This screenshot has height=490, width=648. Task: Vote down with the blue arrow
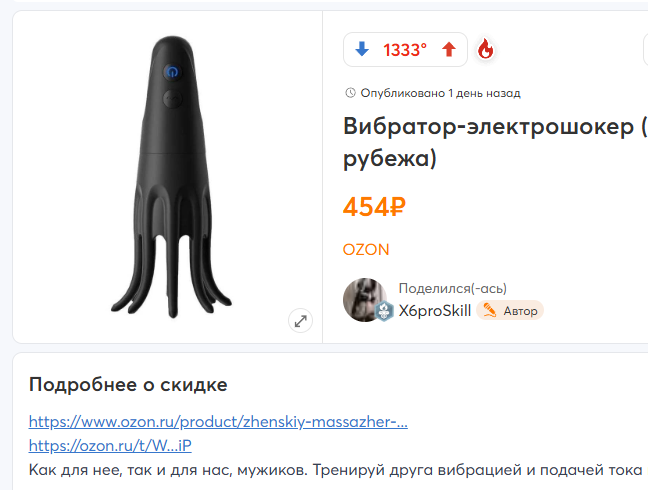point(362,49)
